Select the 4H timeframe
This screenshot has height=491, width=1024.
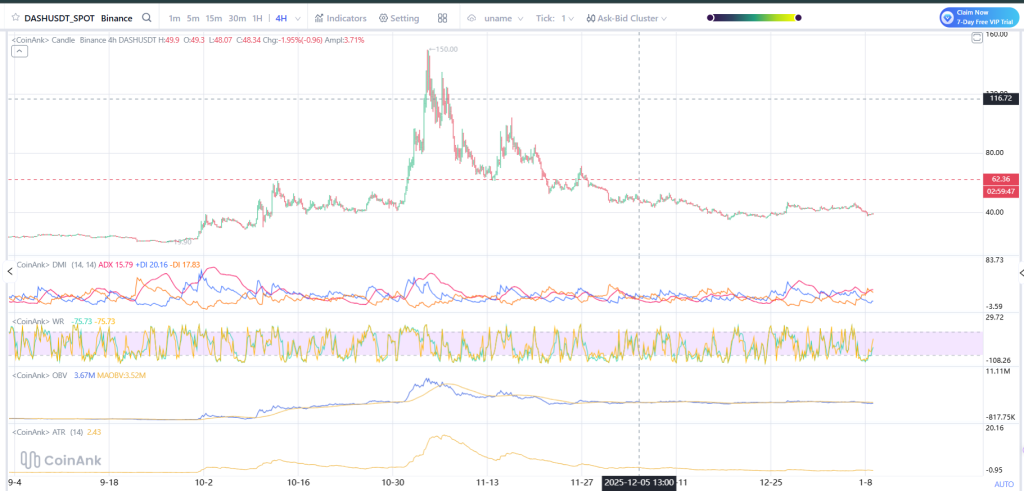pyautogui.click(x=281, y=18)
